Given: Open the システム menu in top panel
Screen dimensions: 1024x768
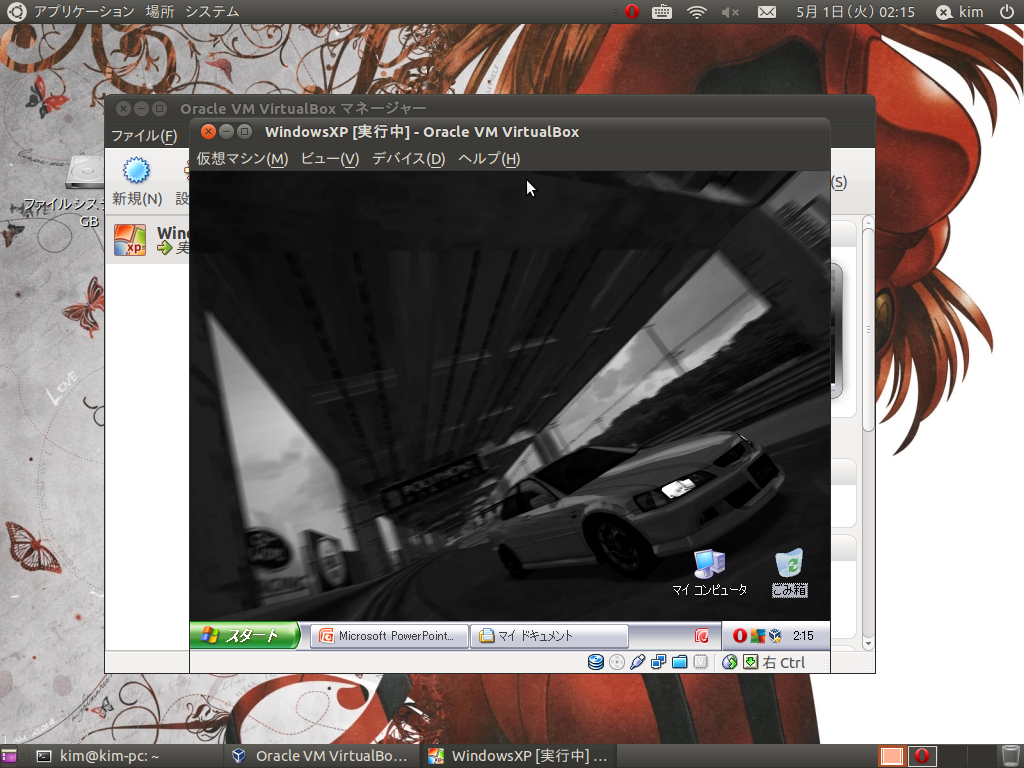Looking at the screenshot, I should click(212, 12).
